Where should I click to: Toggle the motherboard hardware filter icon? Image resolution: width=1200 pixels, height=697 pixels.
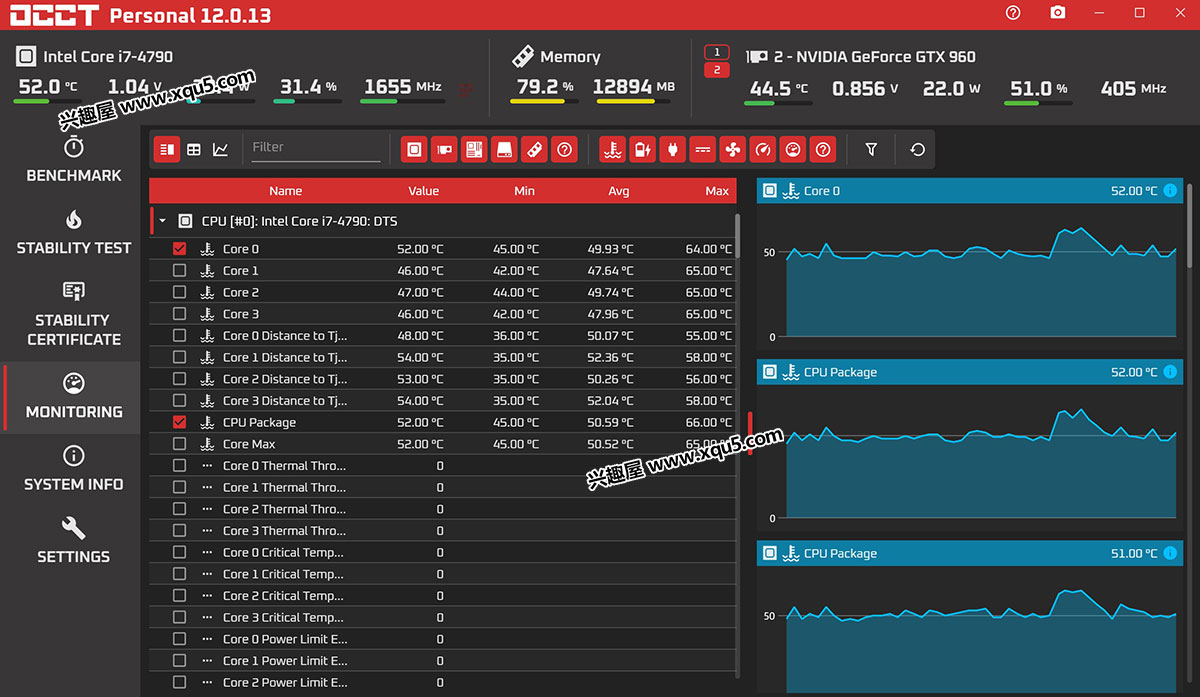point(474,149)
